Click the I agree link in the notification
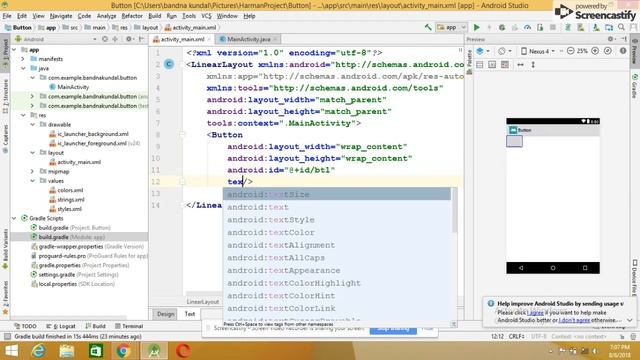Viewport: 640px width, 360px height. tap(536, 313)
